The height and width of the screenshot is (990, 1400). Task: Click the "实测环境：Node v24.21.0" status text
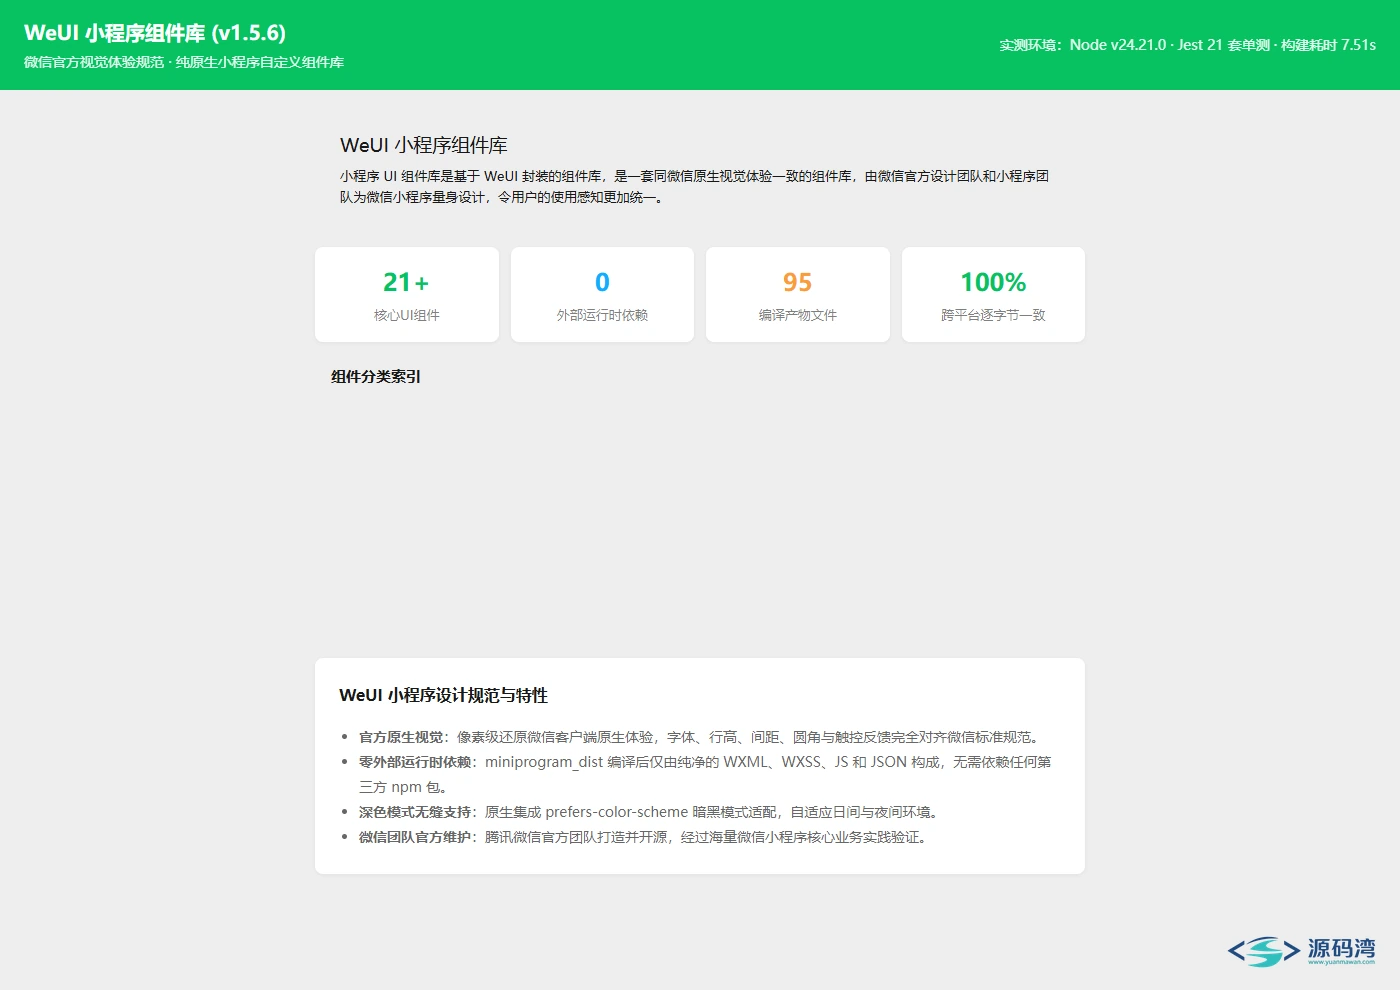coord(1187,45)
